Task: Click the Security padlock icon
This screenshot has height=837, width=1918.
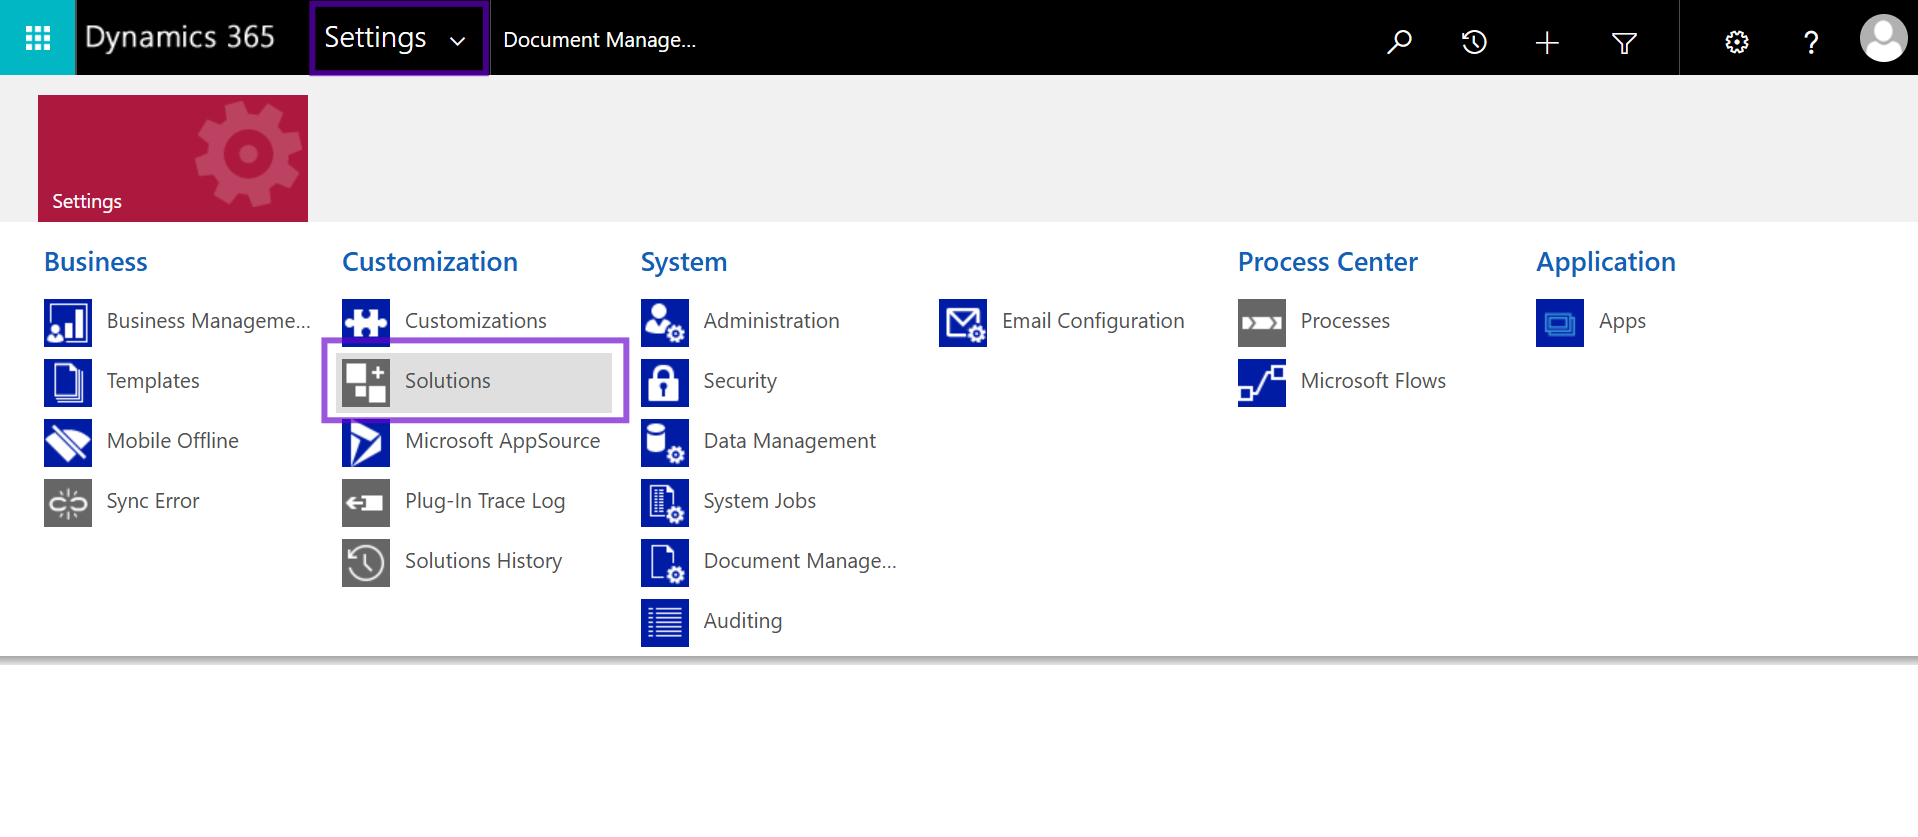Action: coord(665,382)
